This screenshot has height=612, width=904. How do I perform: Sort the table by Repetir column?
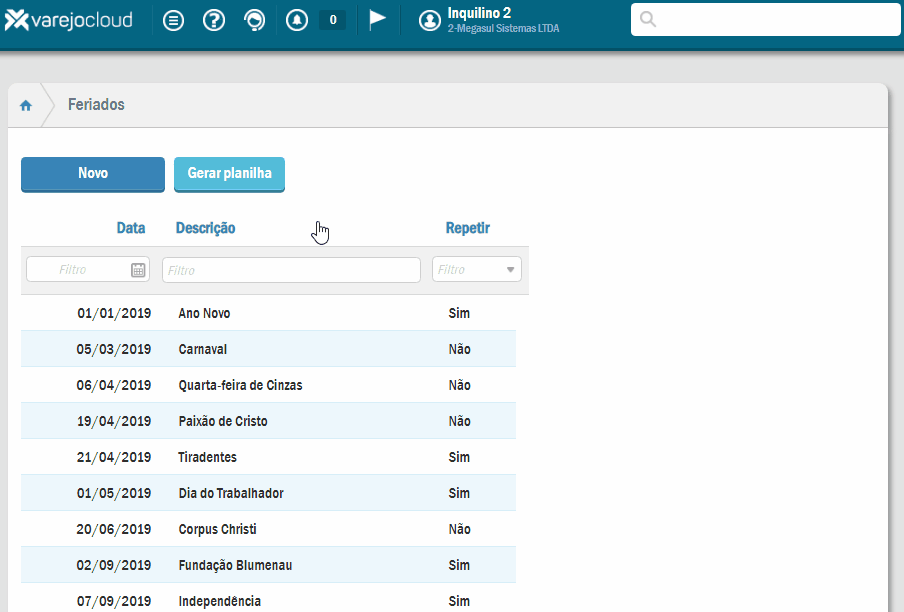click(468, 228)
